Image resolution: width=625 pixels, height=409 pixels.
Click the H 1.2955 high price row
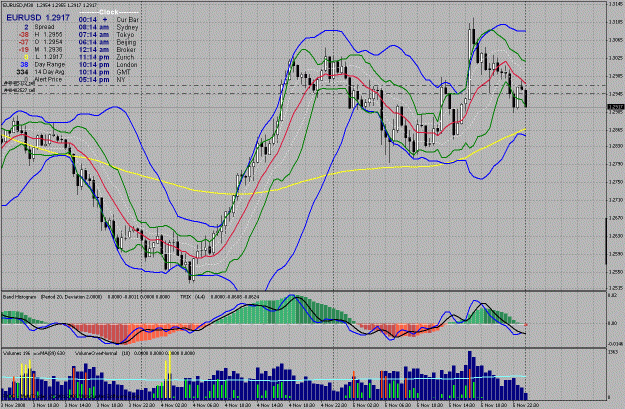pos(40,35)
